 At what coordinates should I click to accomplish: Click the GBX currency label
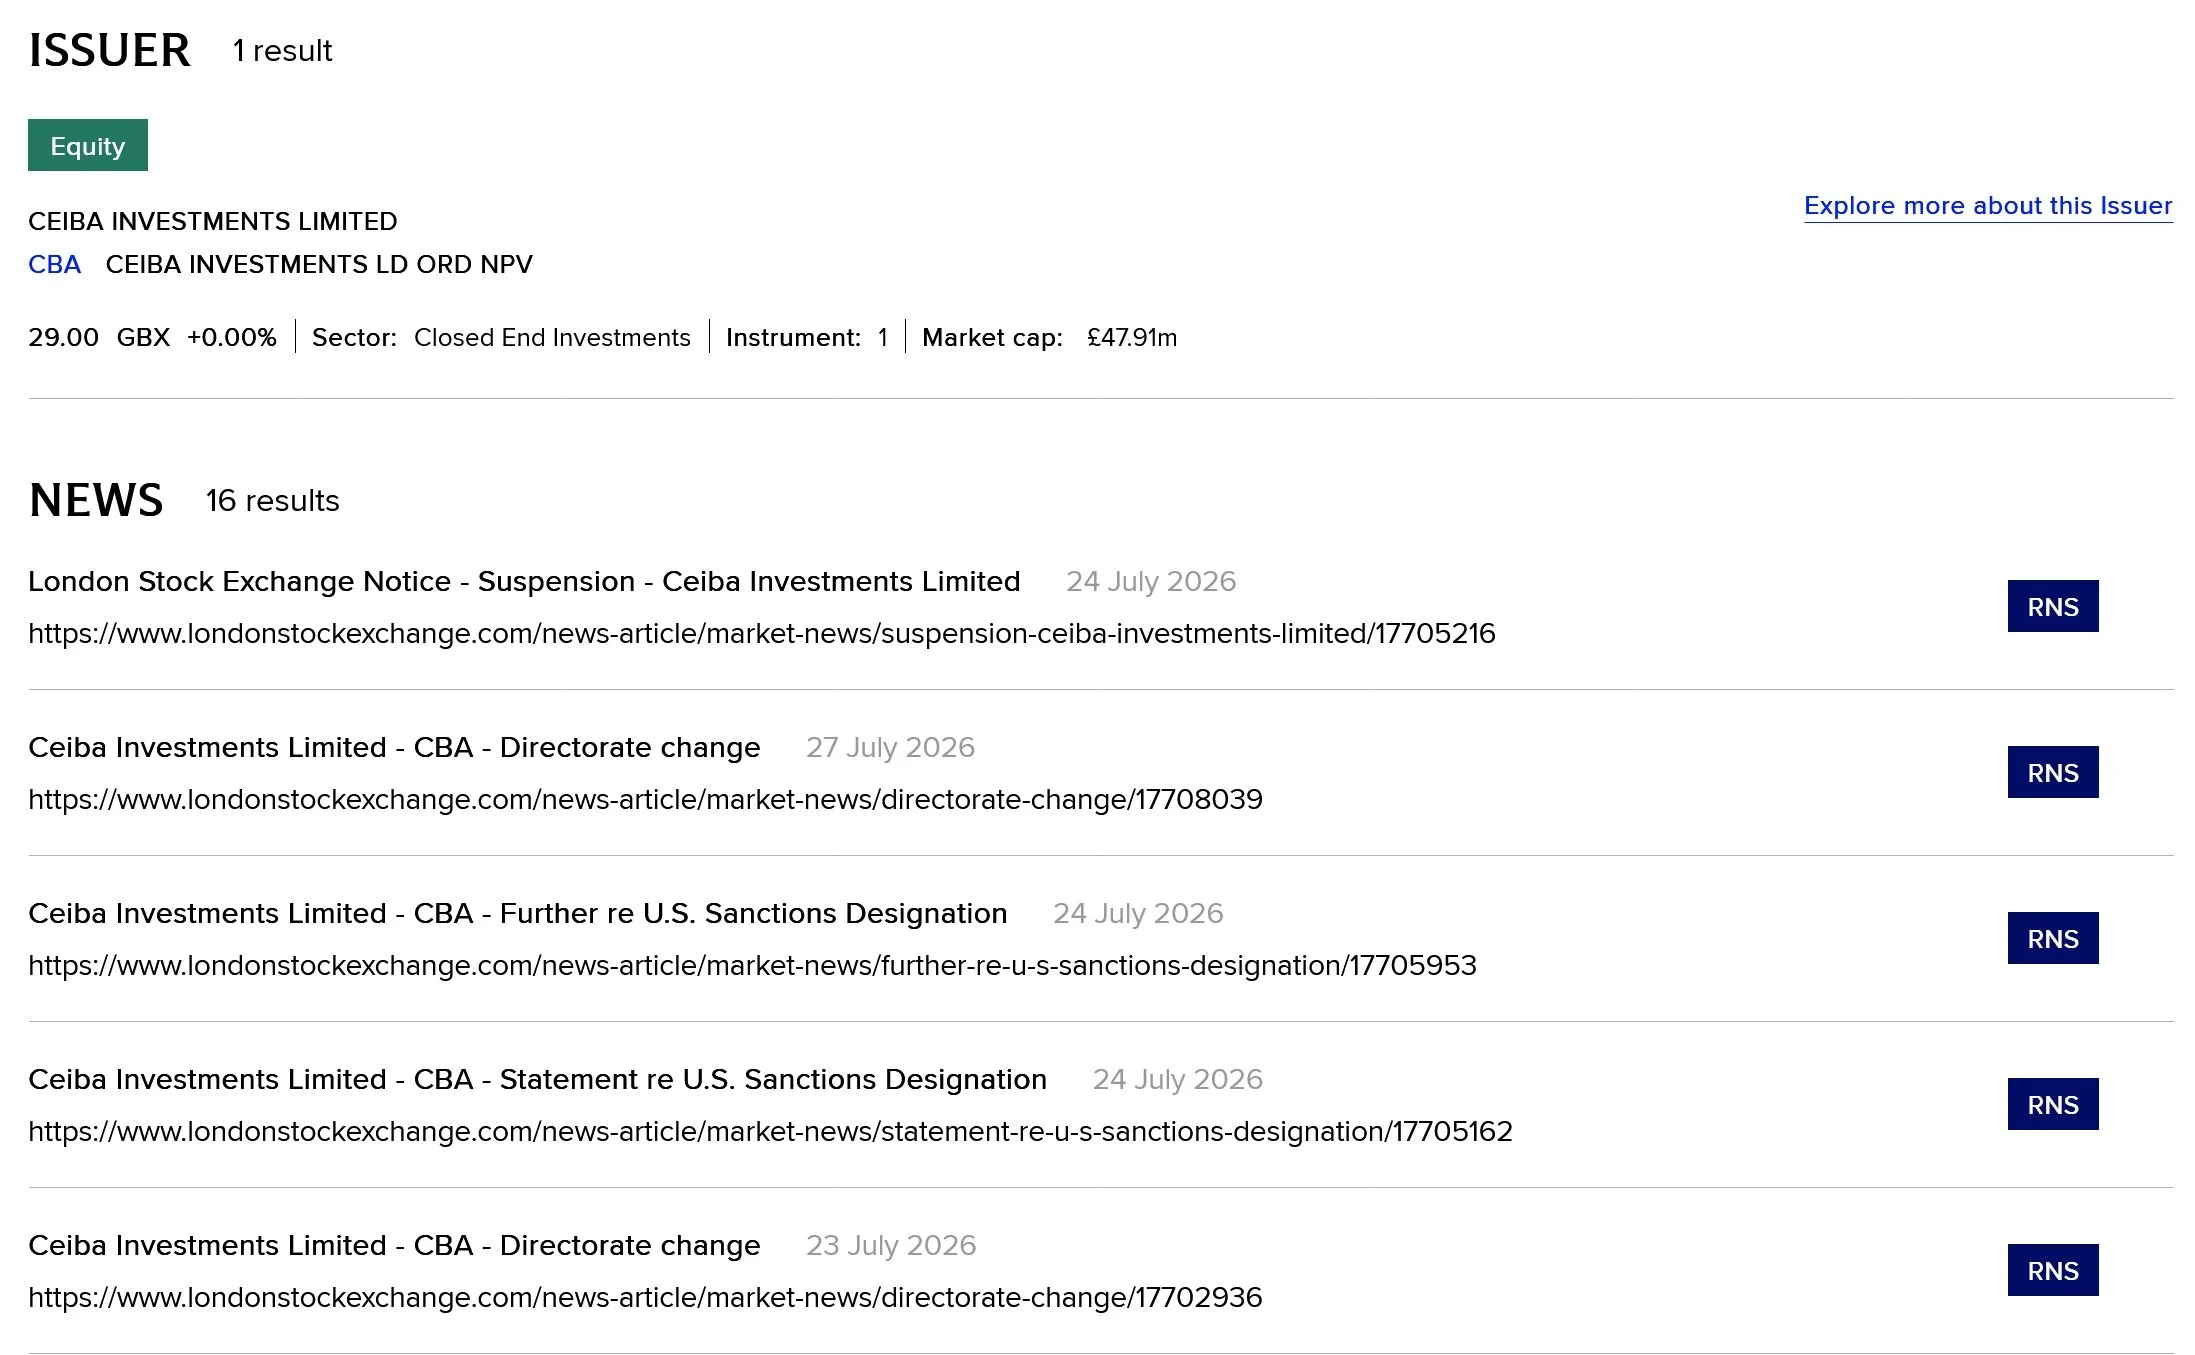(x=143, y=337)
